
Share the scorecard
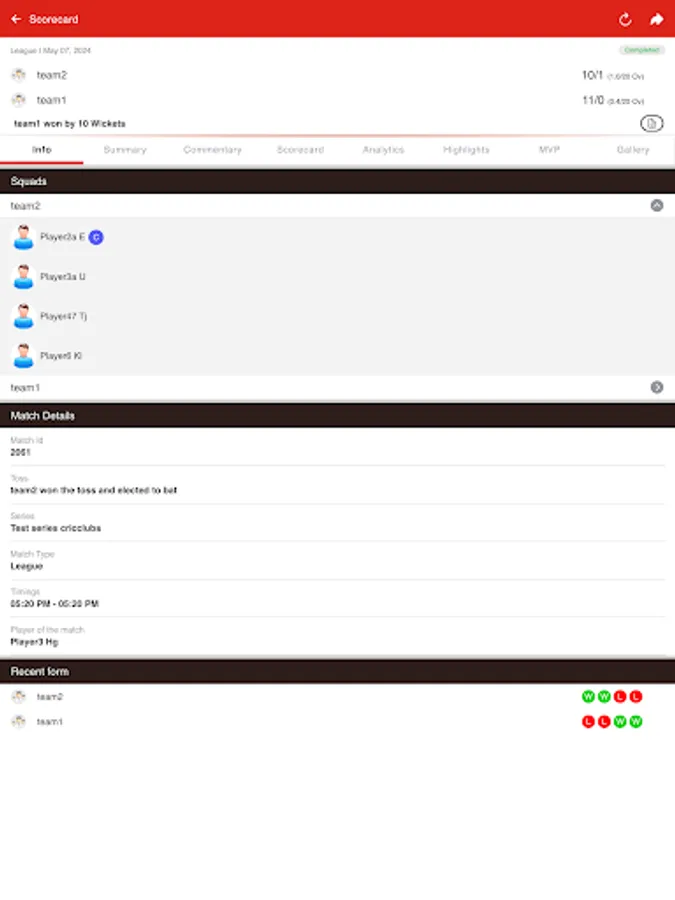(x=657, y=20)
